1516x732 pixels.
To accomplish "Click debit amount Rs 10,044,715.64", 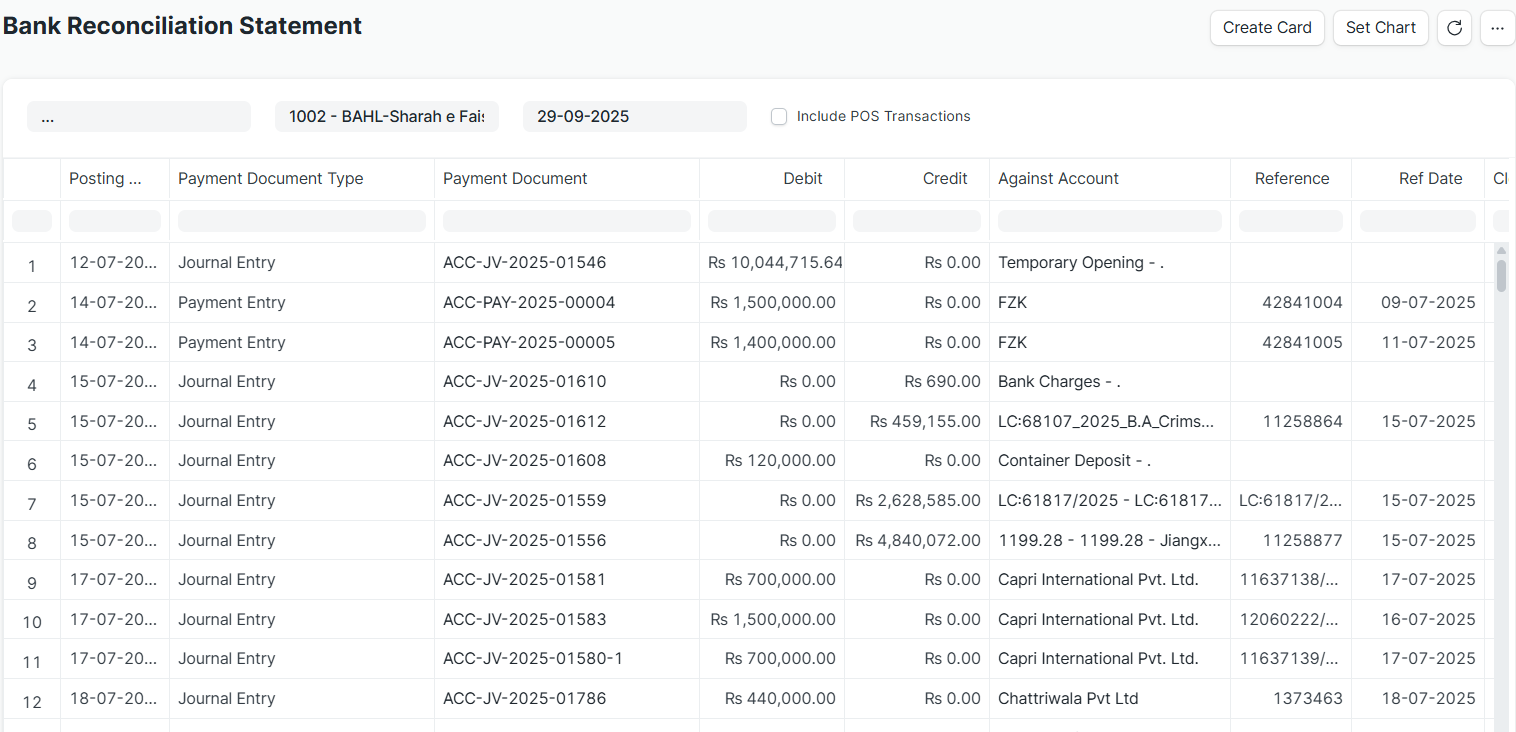I will point(775,263).
